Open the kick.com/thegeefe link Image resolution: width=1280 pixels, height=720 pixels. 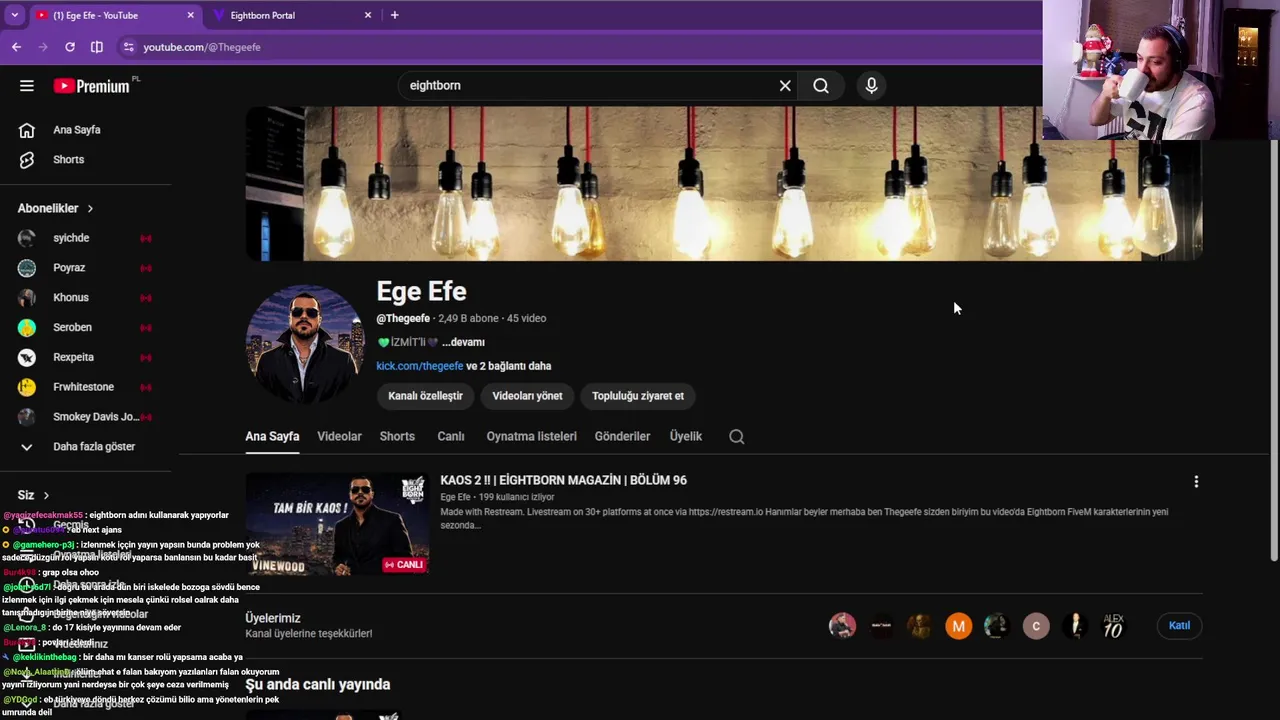coord(420,366)
